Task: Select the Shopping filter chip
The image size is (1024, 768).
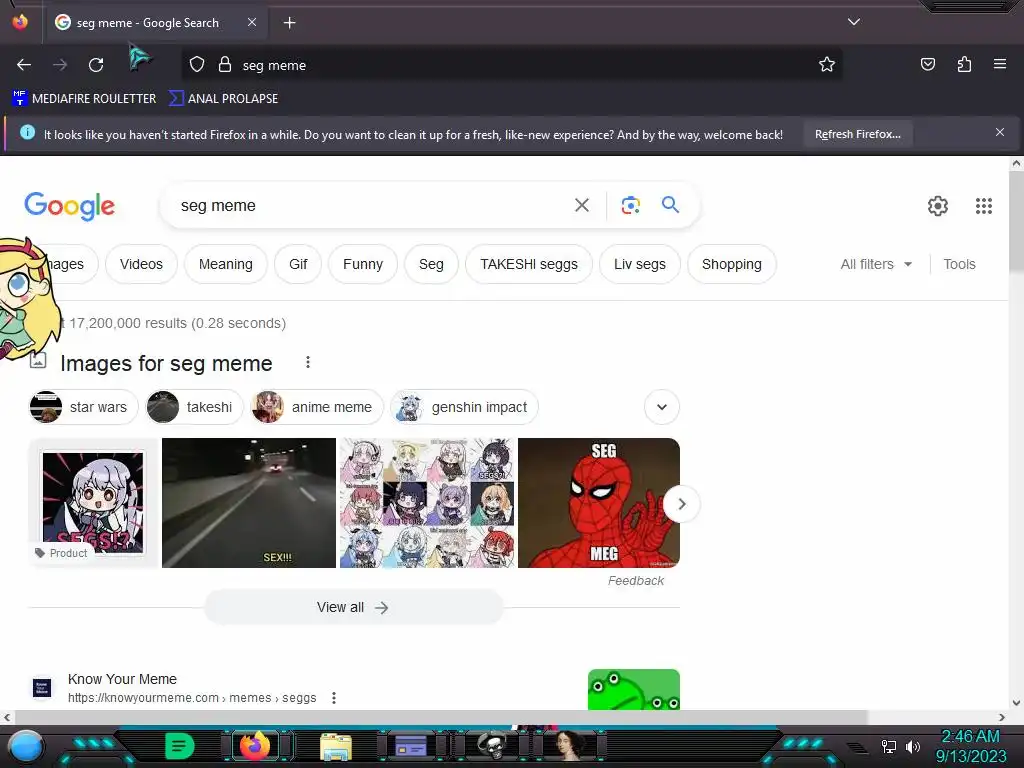Action: pyautogui.click(x=731, y=264)
